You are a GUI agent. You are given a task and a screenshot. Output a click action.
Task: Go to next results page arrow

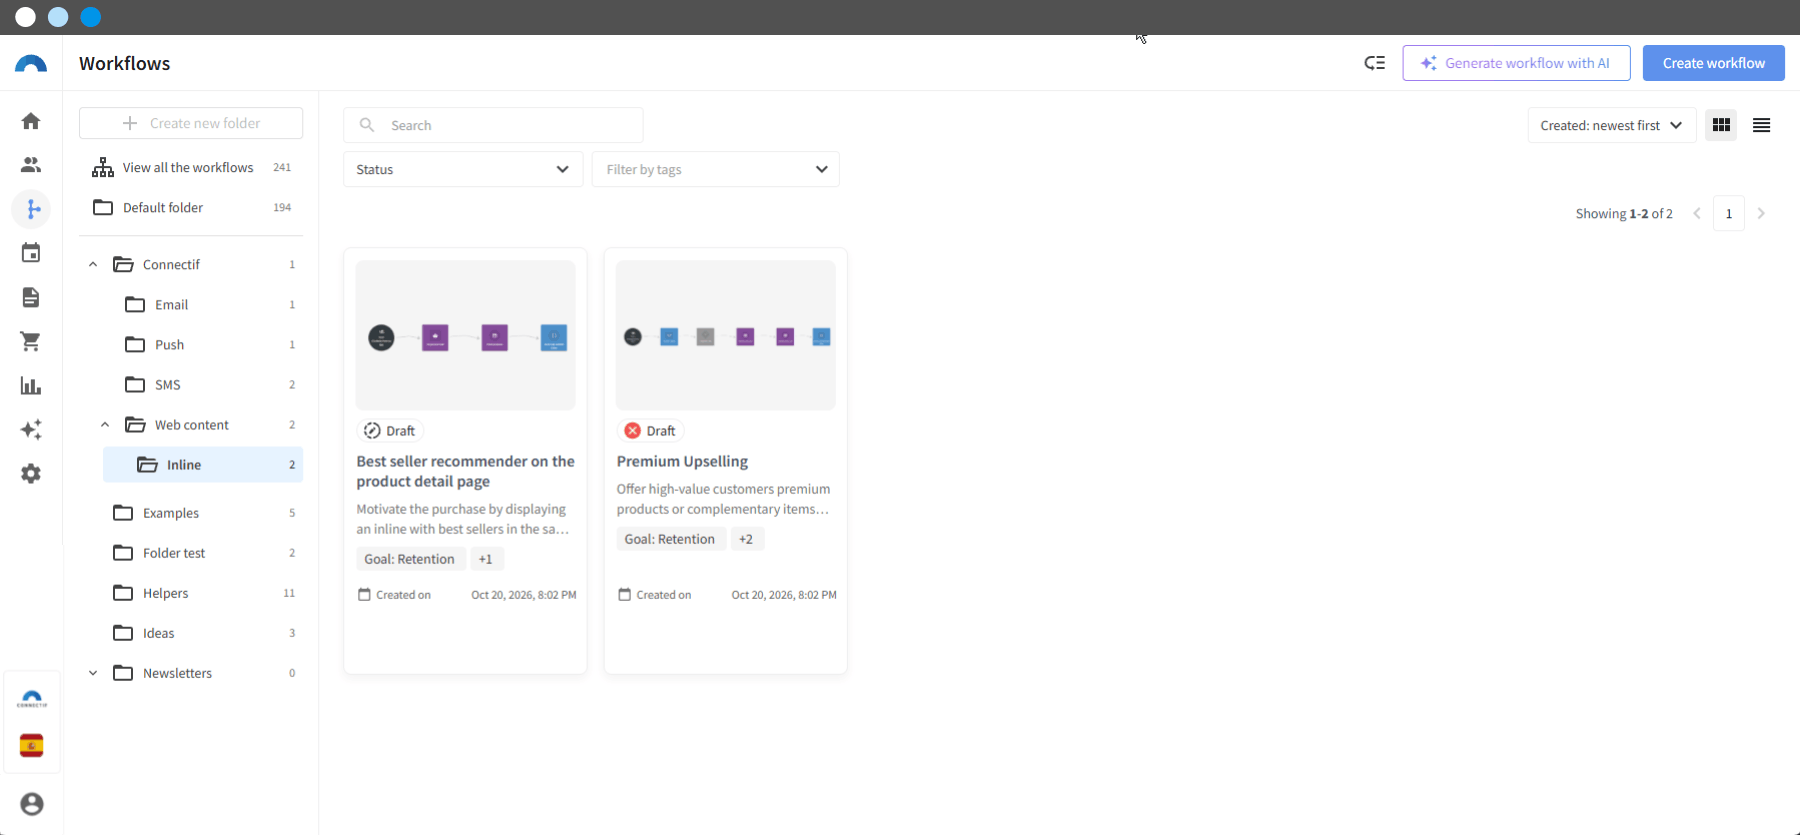pos(1761,213)
